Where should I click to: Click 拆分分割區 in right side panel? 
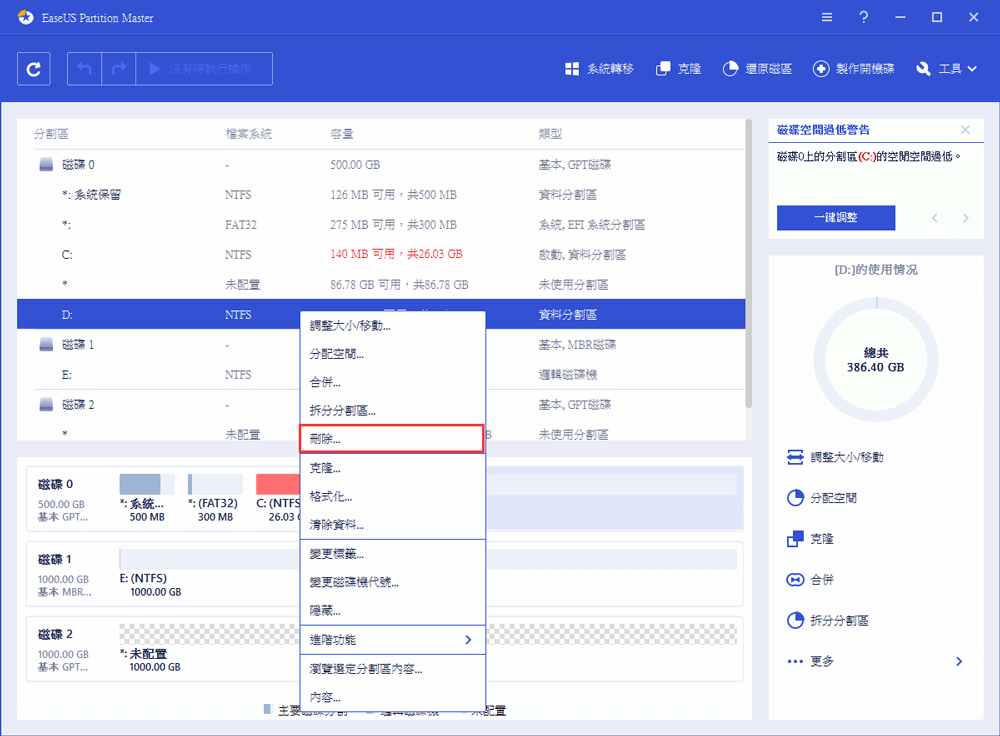coord(827,621)
